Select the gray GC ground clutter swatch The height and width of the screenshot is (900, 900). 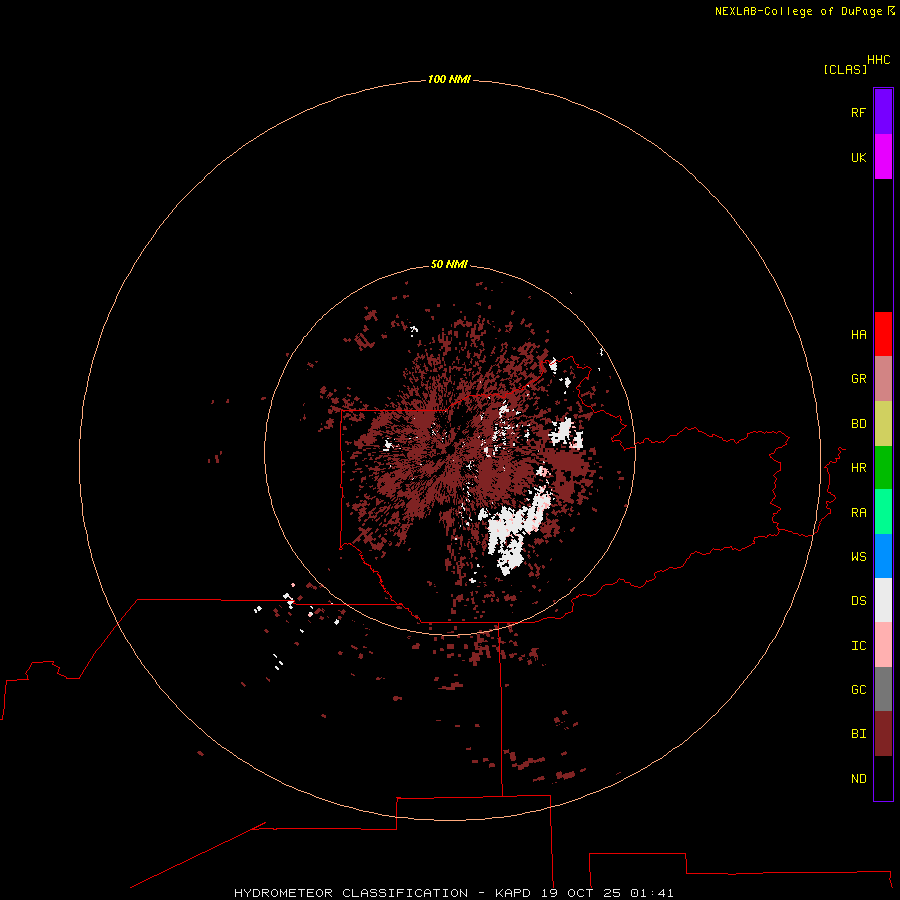coord(883,689)
